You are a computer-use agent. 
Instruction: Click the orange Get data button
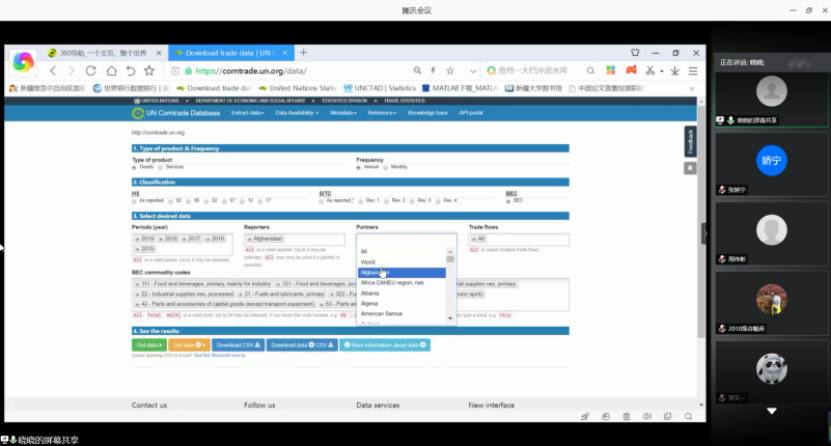[x=189, y=345]
